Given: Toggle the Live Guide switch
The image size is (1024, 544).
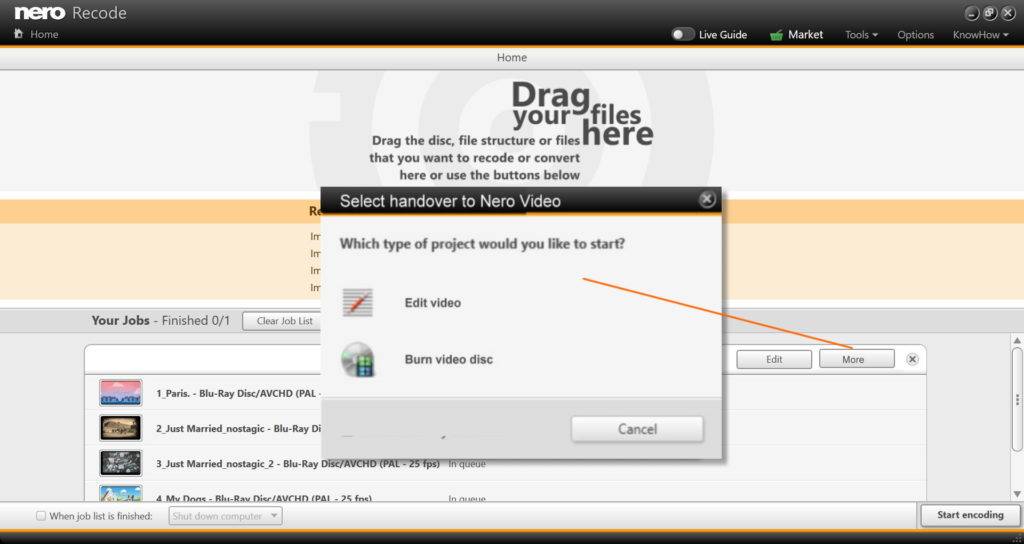Looking at the screenshot, I should tap(683, 34).
